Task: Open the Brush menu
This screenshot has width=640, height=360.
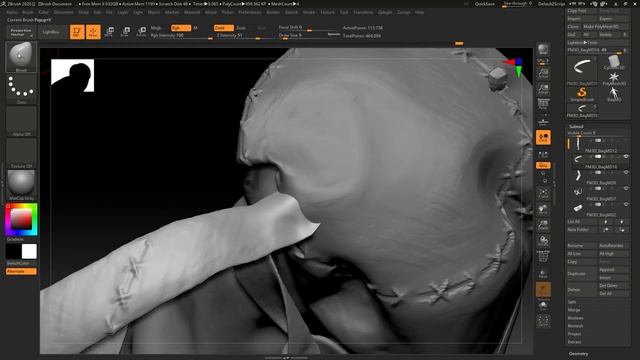Action: tap(28, 13)
